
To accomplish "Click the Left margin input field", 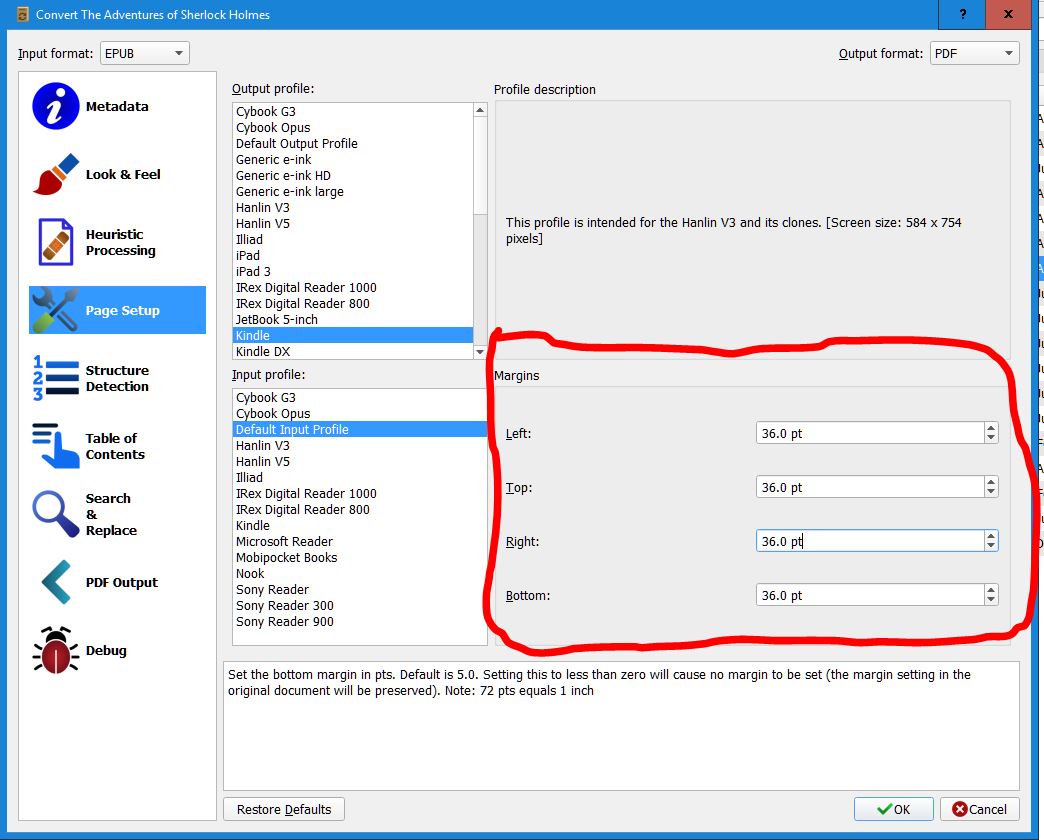I will (870, 433).
